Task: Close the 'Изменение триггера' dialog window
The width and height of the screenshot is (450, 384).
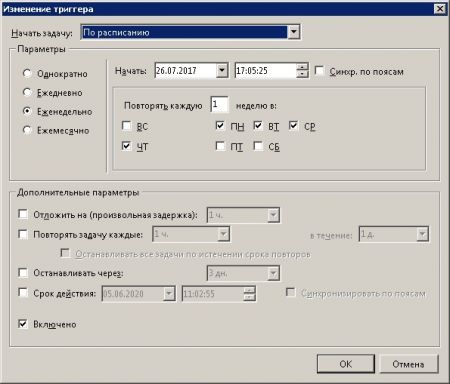Action: tap(440, 8)
